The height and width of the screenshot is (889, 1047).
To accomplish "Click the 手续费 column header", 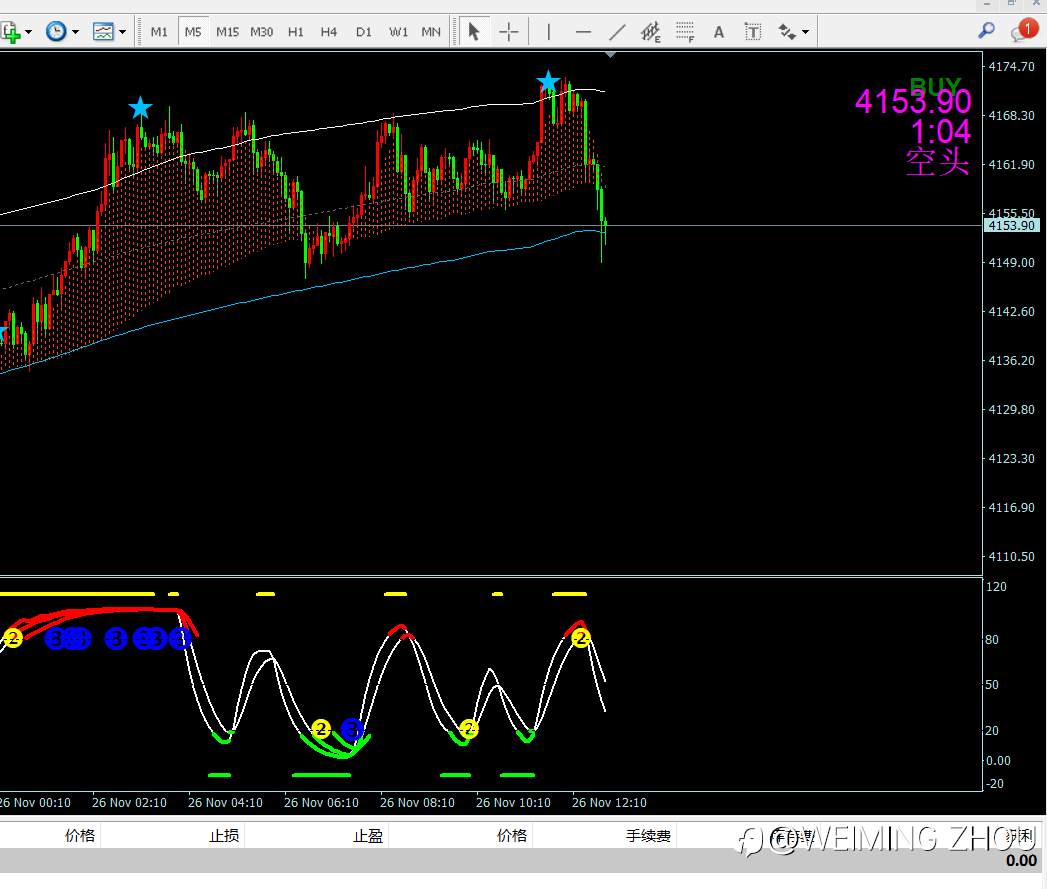I will coord(648,836).
